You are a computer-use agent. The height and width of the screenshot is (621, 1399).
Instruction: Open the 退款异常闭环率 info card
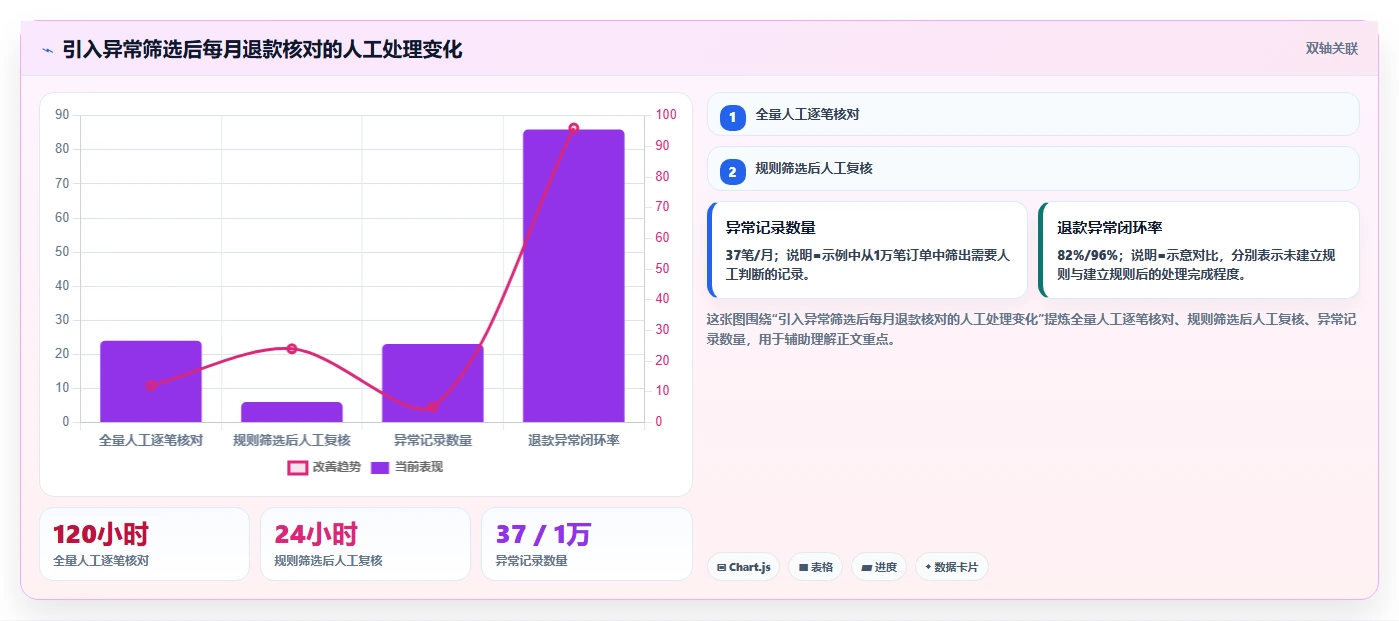(1199, 250)
